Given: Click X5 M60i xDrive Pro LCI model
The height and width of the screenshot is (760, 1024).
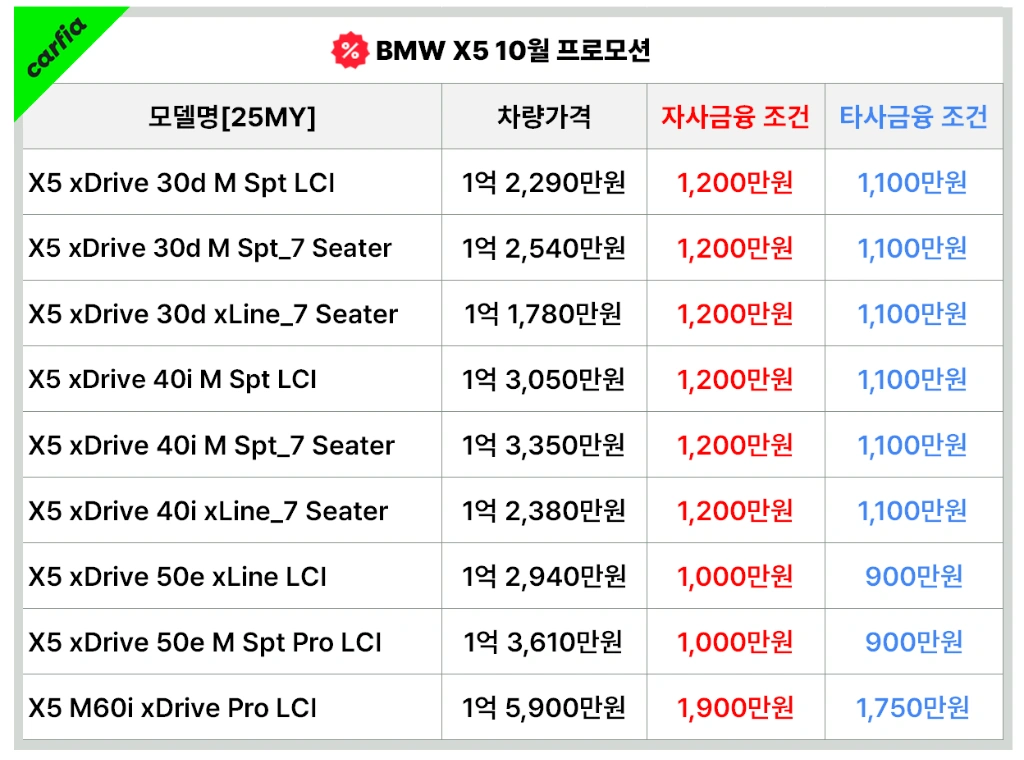Looking at the screenshot, I should [172, 709].
